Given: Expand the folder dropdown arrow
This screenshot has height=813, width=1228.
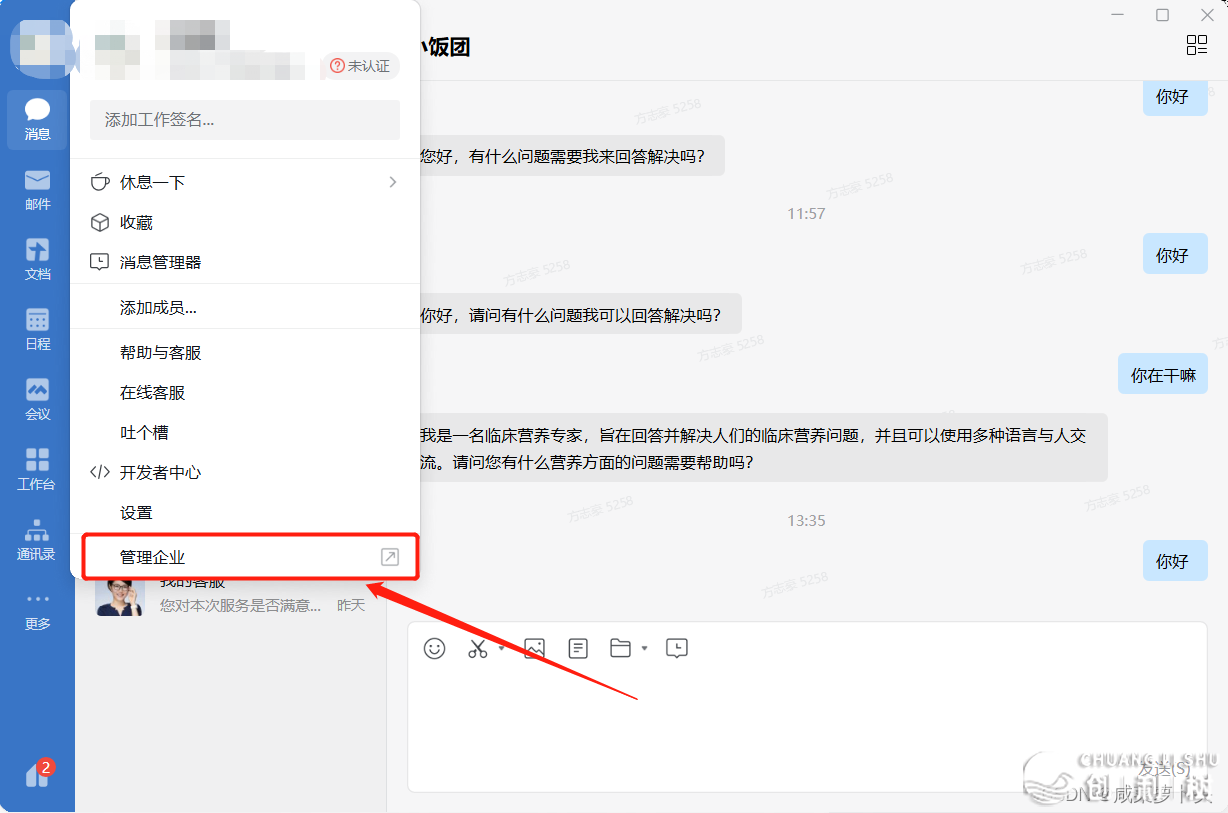Looking at the screenshot, I should (x=645, y=648).
